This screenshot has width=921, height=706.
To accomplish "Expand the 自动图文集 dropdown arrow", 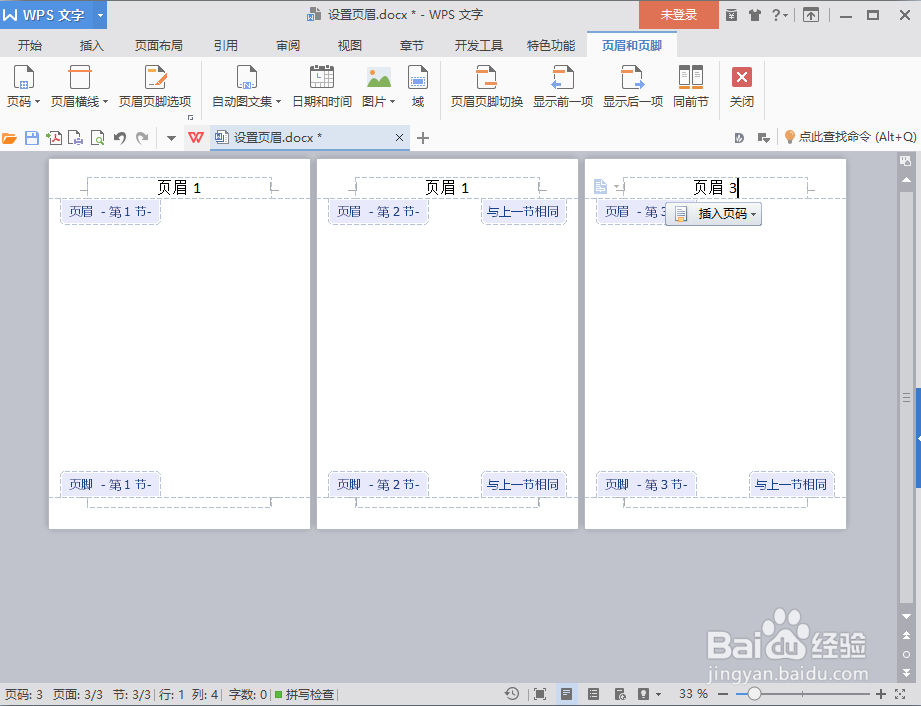I will (278, 102).
